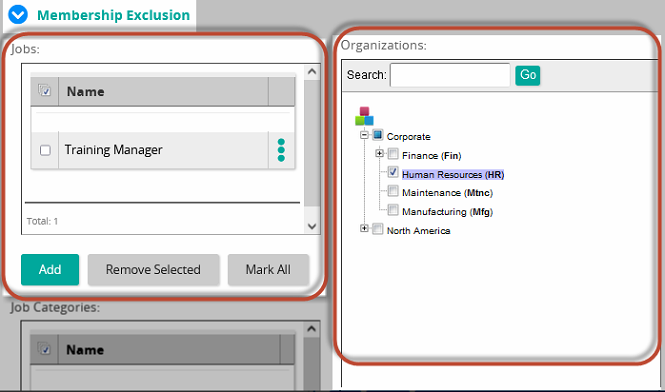The width and height of the screenshot is (665, 392).
Task: Expand the North America node
Action: 364,228
